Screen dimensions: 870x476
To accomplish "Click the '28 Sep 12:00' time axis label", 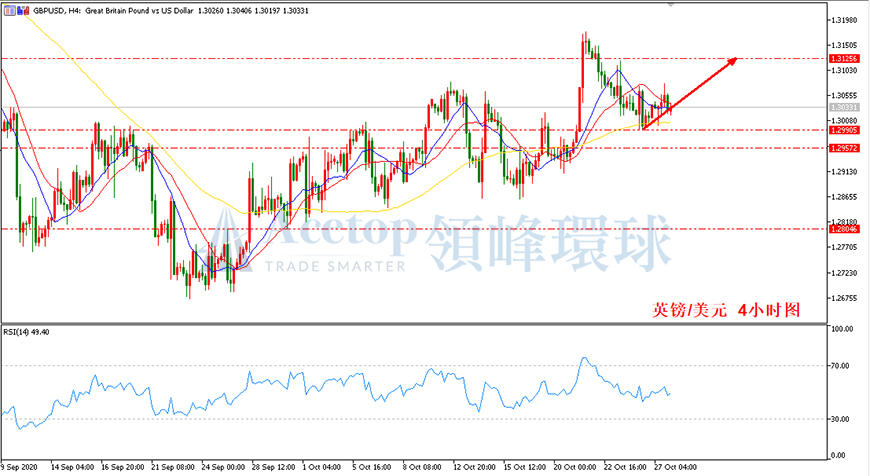I will (x=274, y=467).
